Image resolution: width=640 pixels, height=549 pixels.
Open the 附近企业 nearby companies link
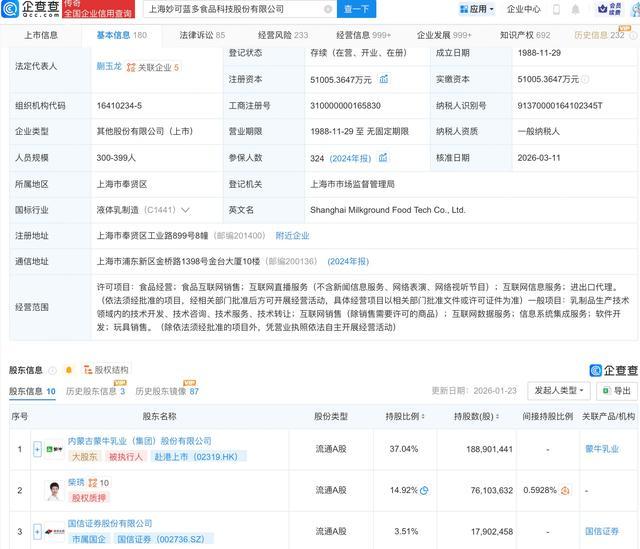click(292, 235)
